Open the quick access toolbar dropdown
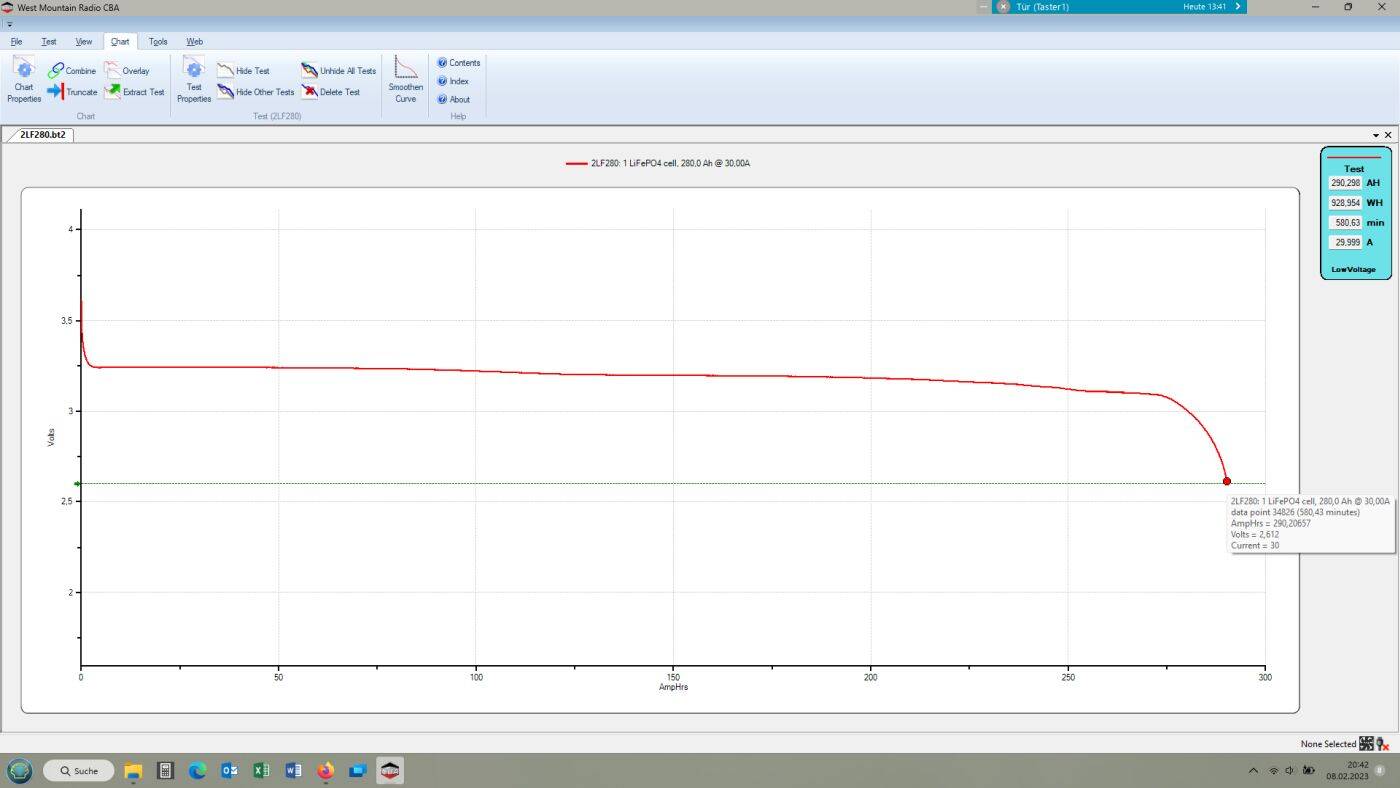The image size is (1400, 788). click(9, 23)
